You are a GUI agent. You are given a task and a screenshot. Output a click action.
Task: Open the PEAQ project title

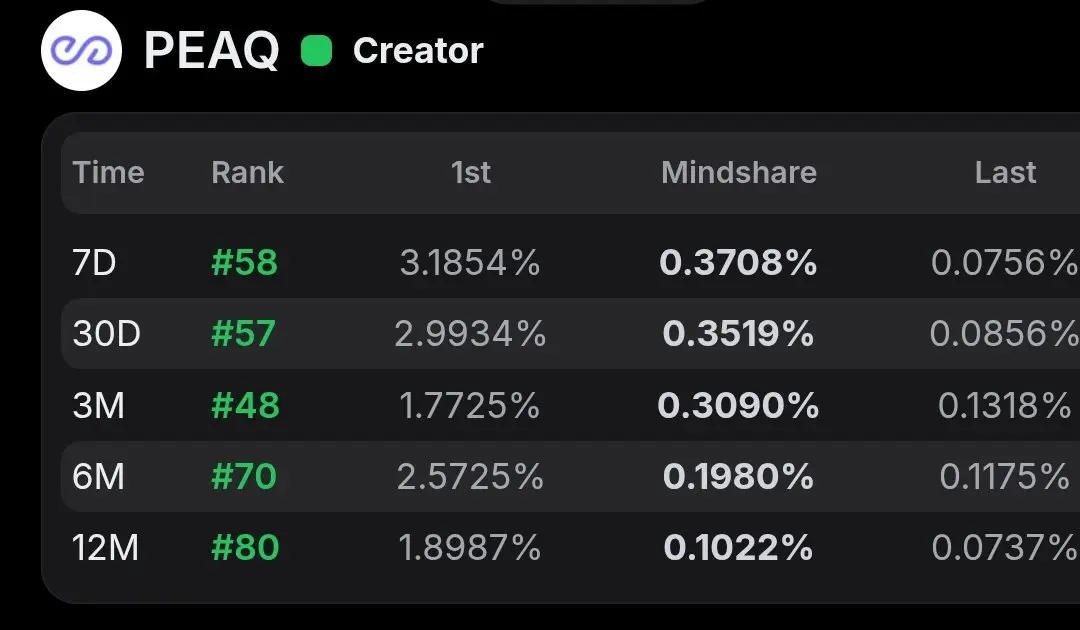click(x=211, y=51)
